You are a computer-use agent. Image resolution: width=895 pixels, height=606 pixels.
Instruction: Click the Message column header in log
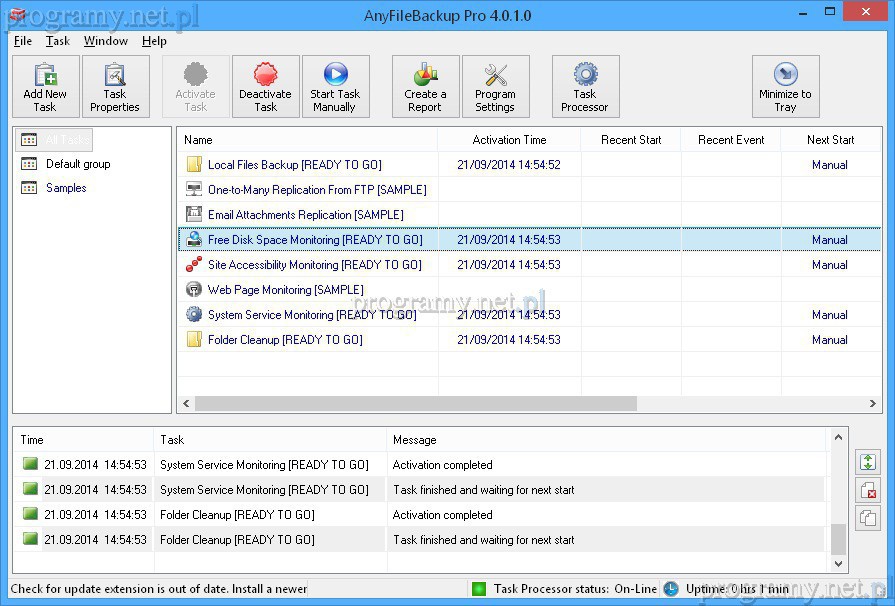point(415,440)
